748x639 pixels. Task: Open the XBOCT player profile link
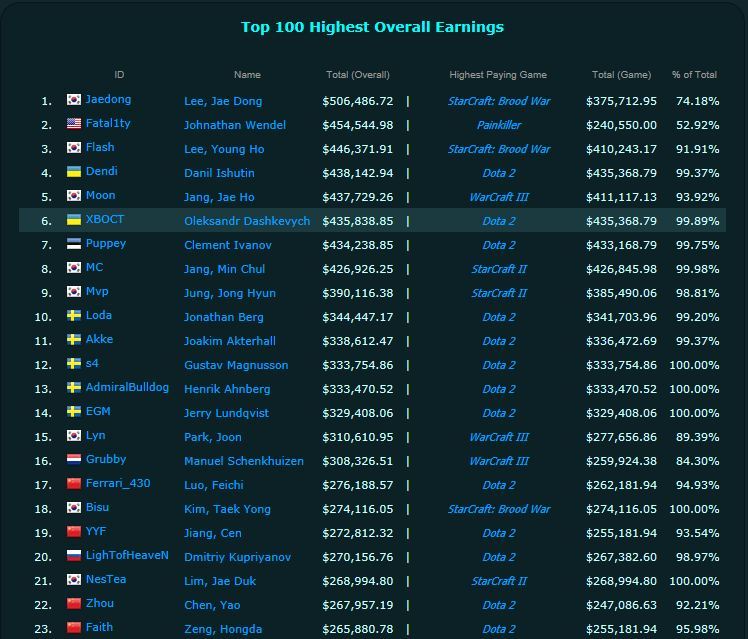[105, 220]
